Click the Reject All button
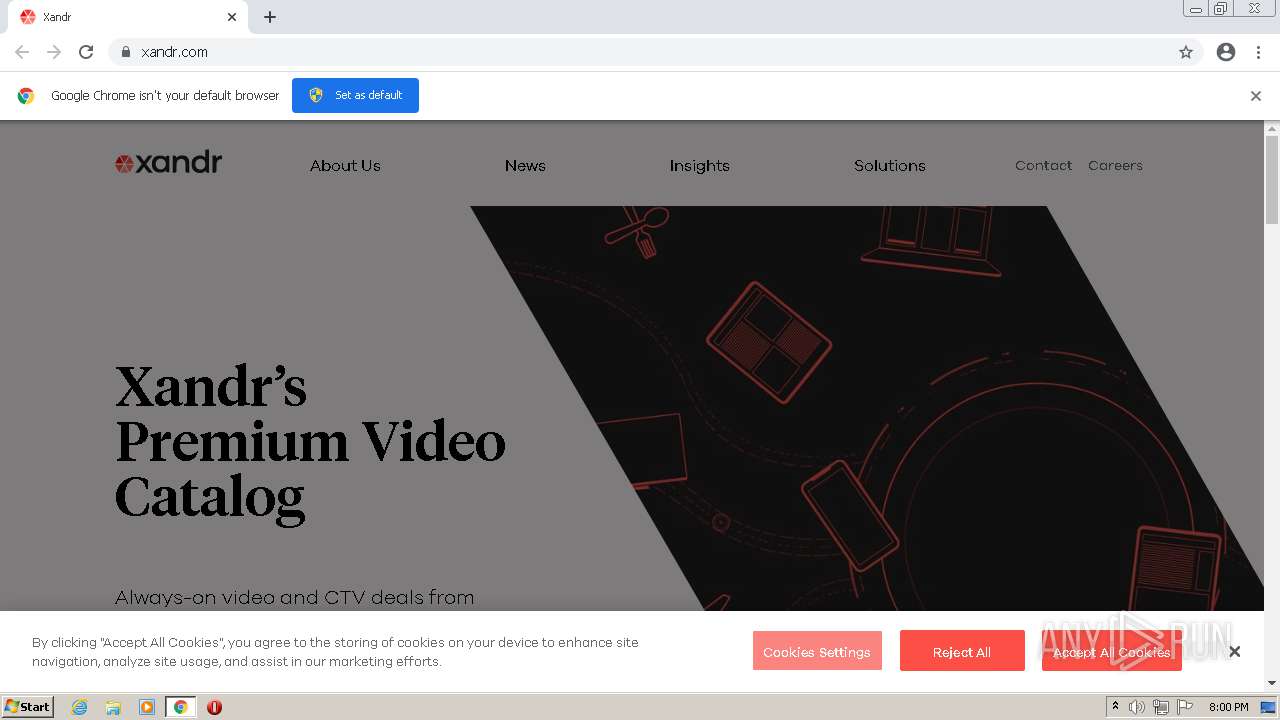Image resolution: width=1280 pixels, height=720 pixels. coord(962,651)
